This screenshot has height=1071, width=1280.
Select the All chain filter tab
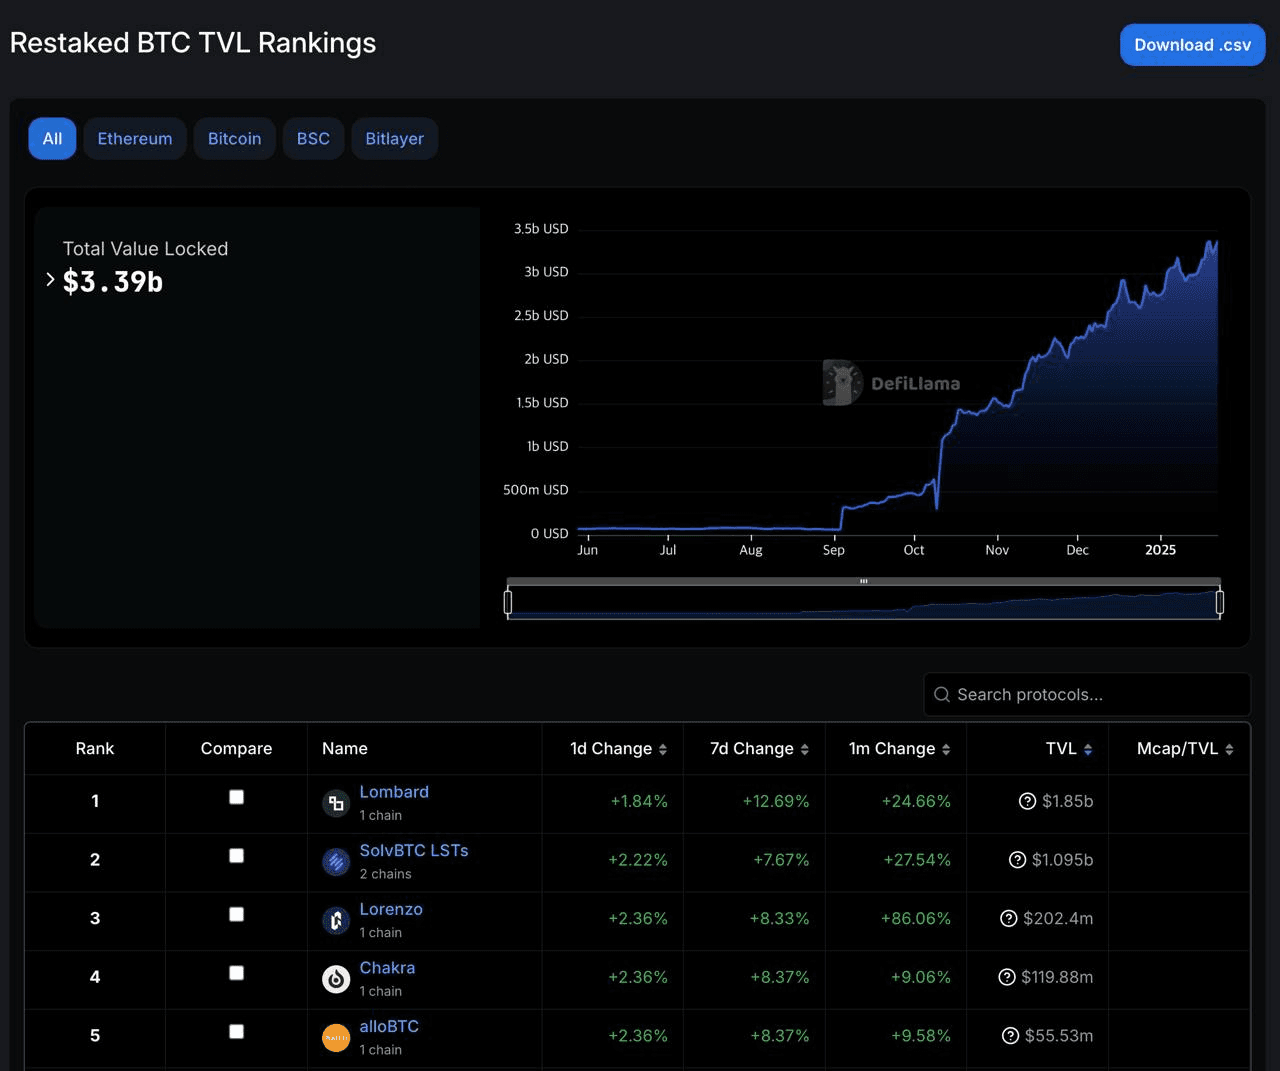point(52,139)
